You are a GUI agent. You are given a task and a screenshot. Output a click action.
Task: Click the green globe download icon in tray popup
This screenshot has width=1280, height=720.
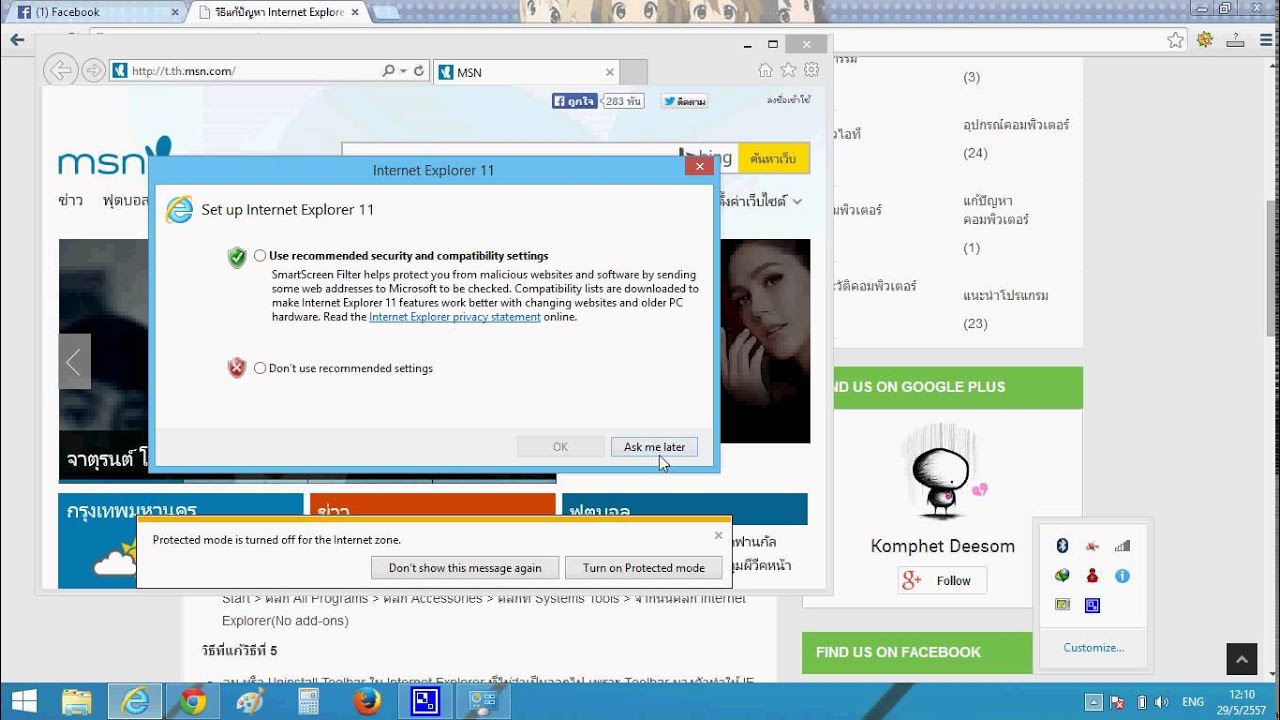(1063, 576)
